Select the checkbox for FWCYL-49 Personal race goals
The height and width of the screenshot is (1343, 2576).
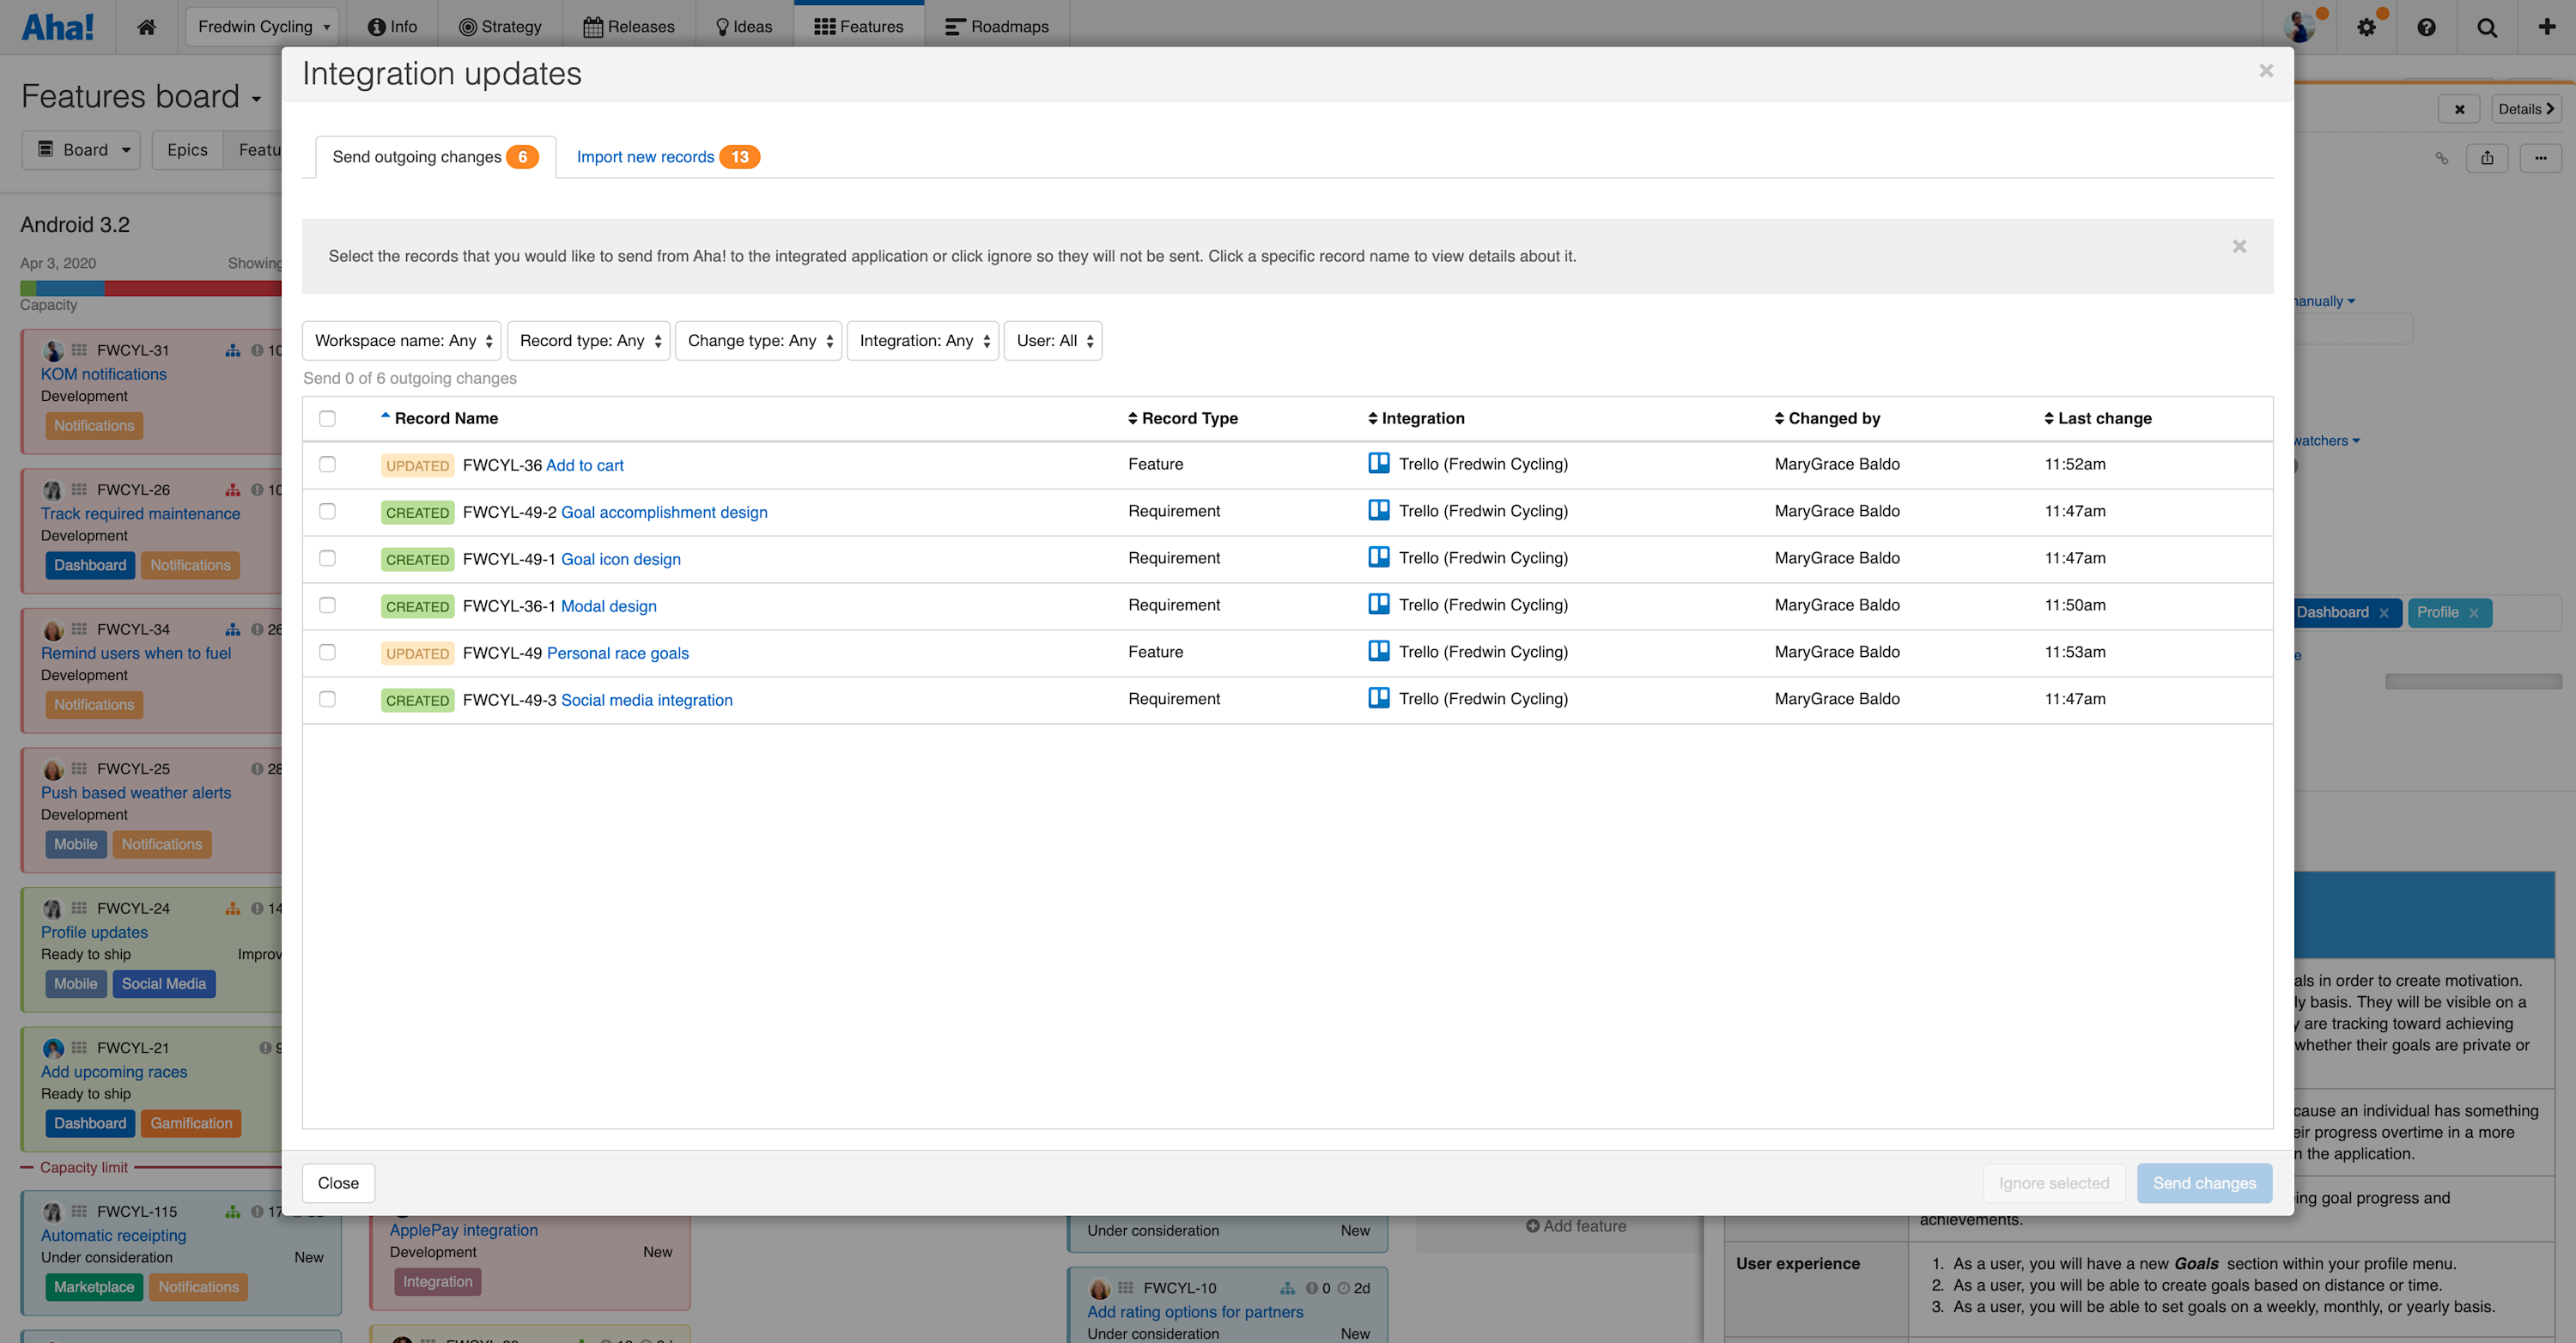tap(327, 652)
